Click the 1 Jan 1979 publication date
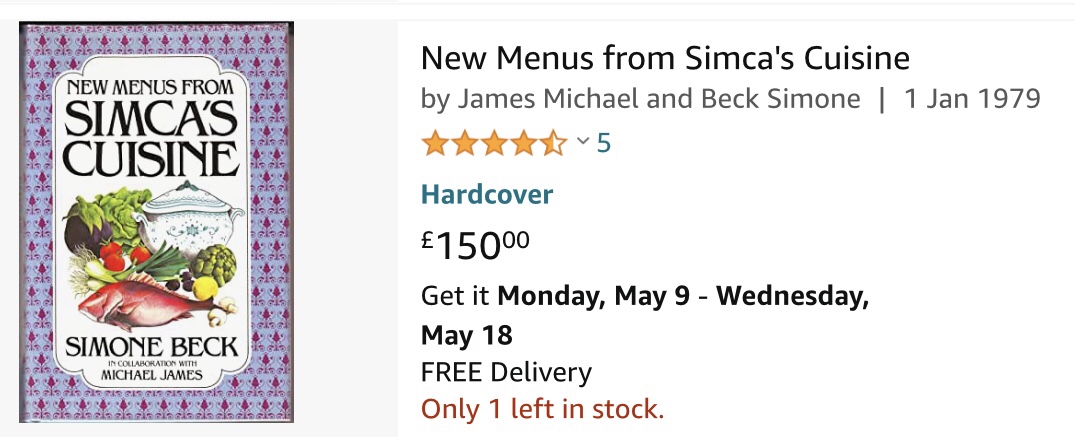 tap(972, 99)
